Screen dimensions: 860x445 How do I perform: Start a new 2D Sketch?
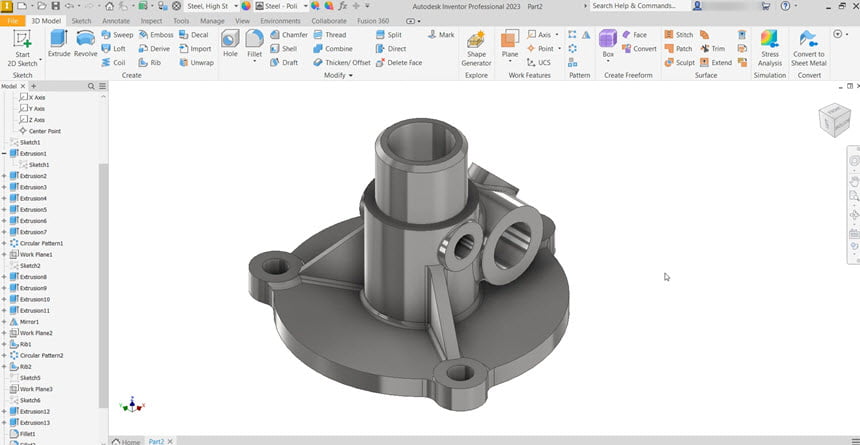click(22, 48)
